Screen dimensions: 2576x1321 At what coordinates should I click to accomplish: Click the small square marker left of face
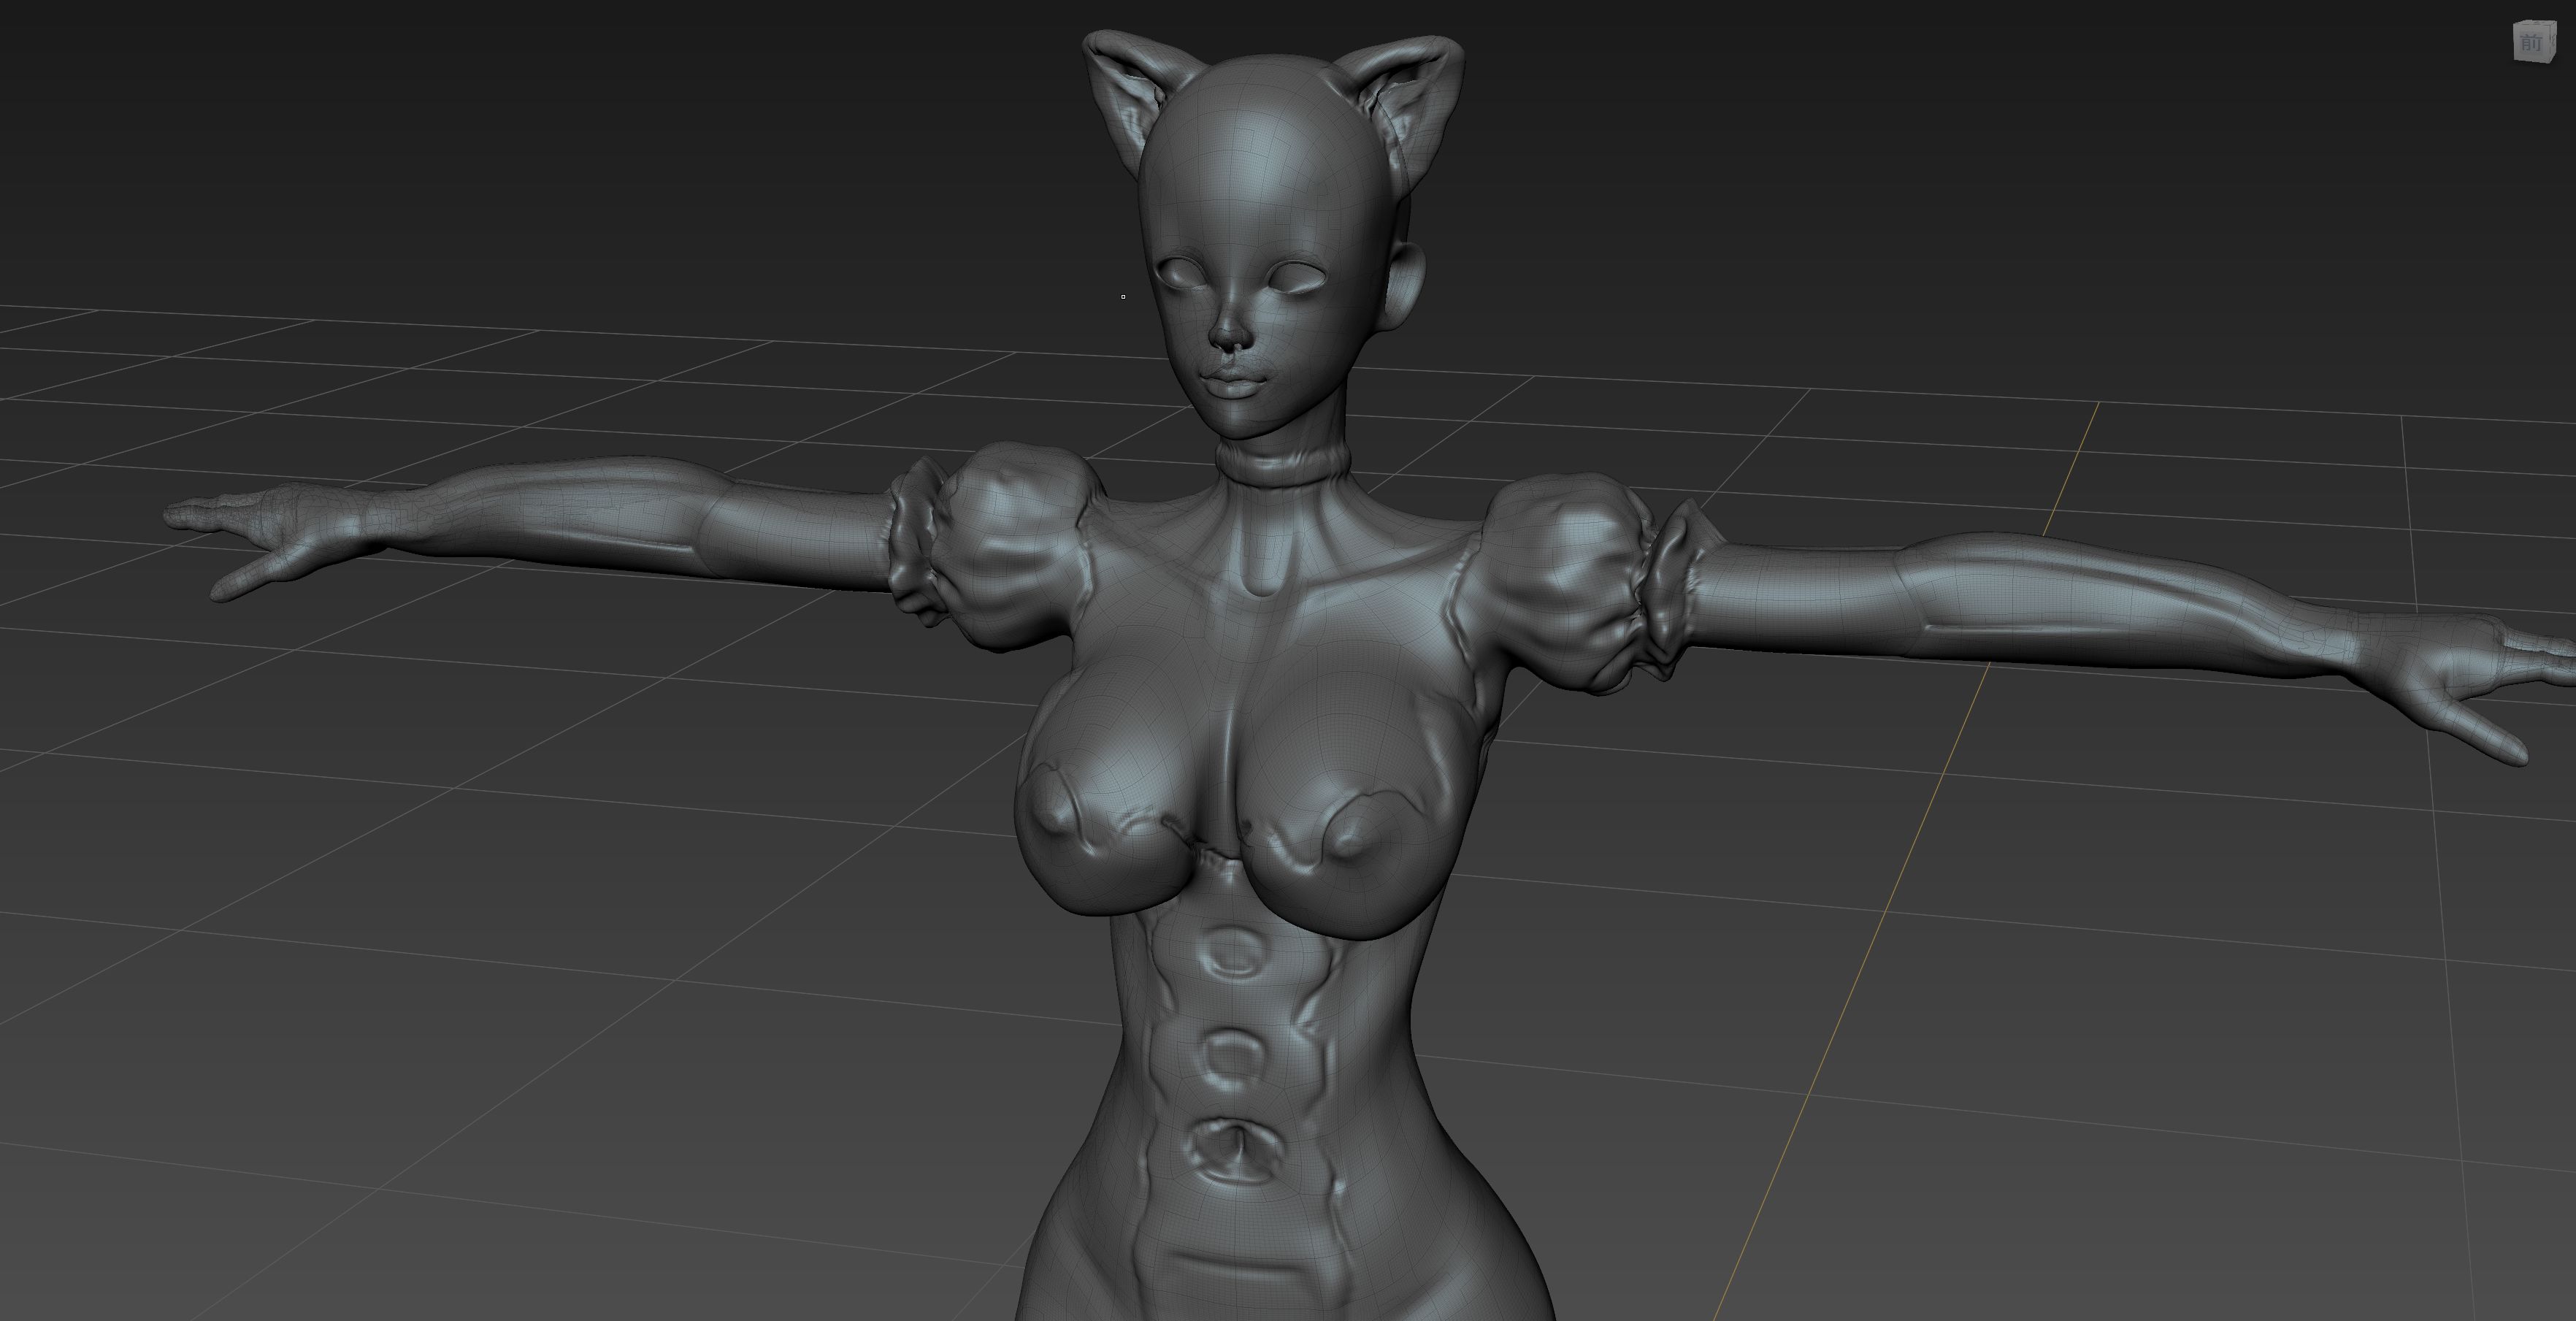pyautogui.click(x=1123, y=297)
